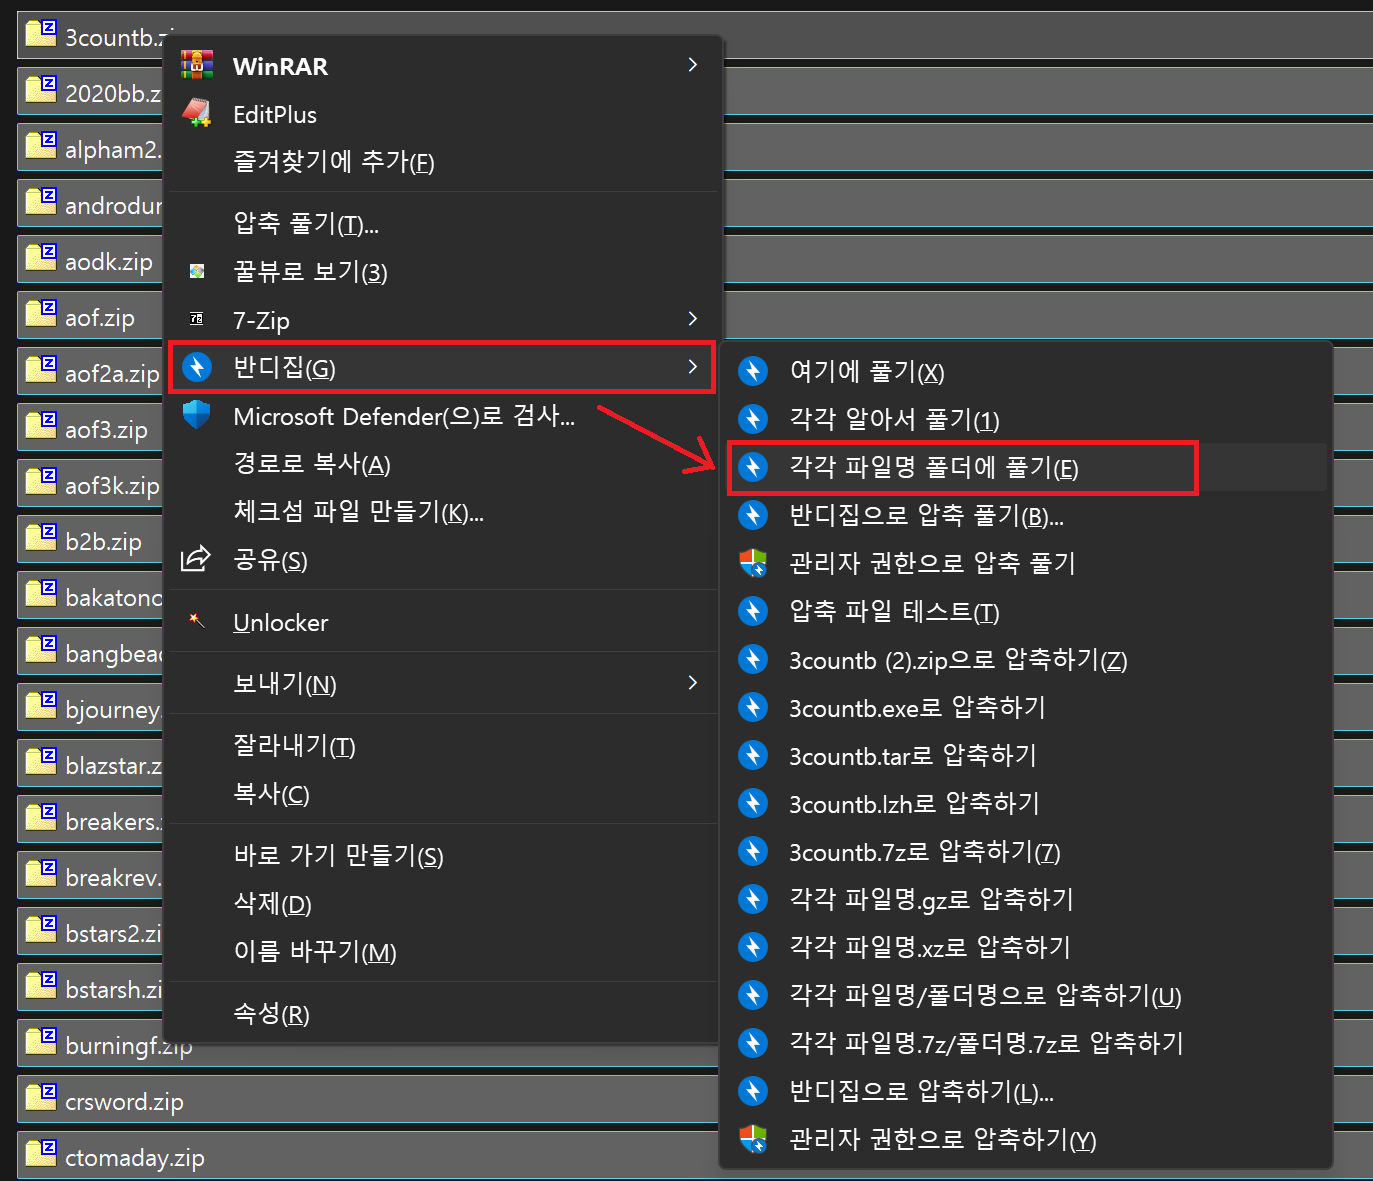Click the icon beside 각각 파일명/폴더명으로 압축하기
This screenshot has width=1373, height=1181.
(x=753, y=995)
